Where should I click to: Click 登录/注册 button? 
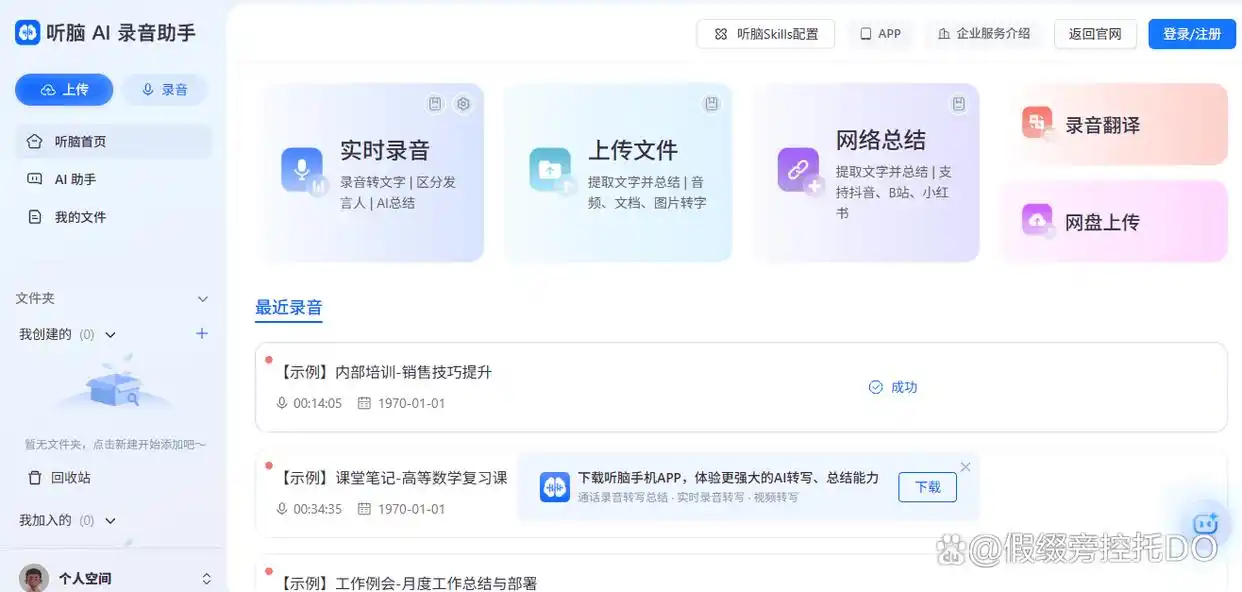click(x=1192, y=34)
